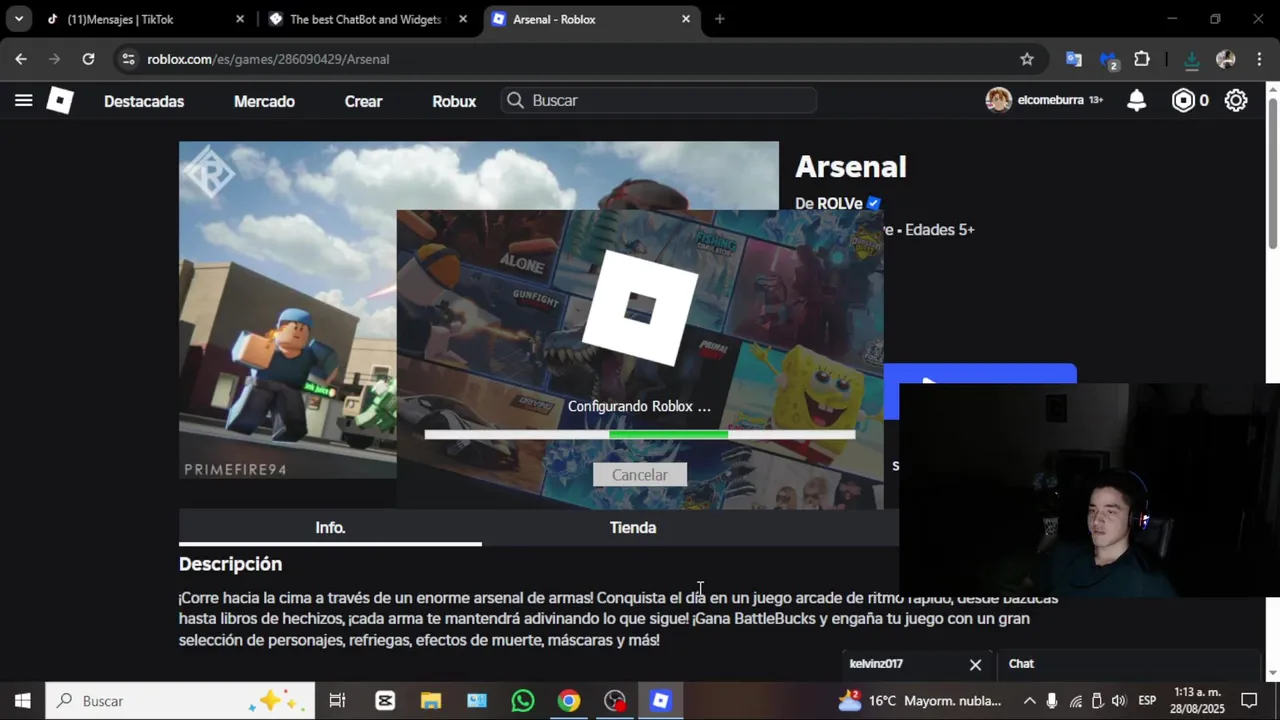Open the ESP language input indicator

pos(1147,701)
